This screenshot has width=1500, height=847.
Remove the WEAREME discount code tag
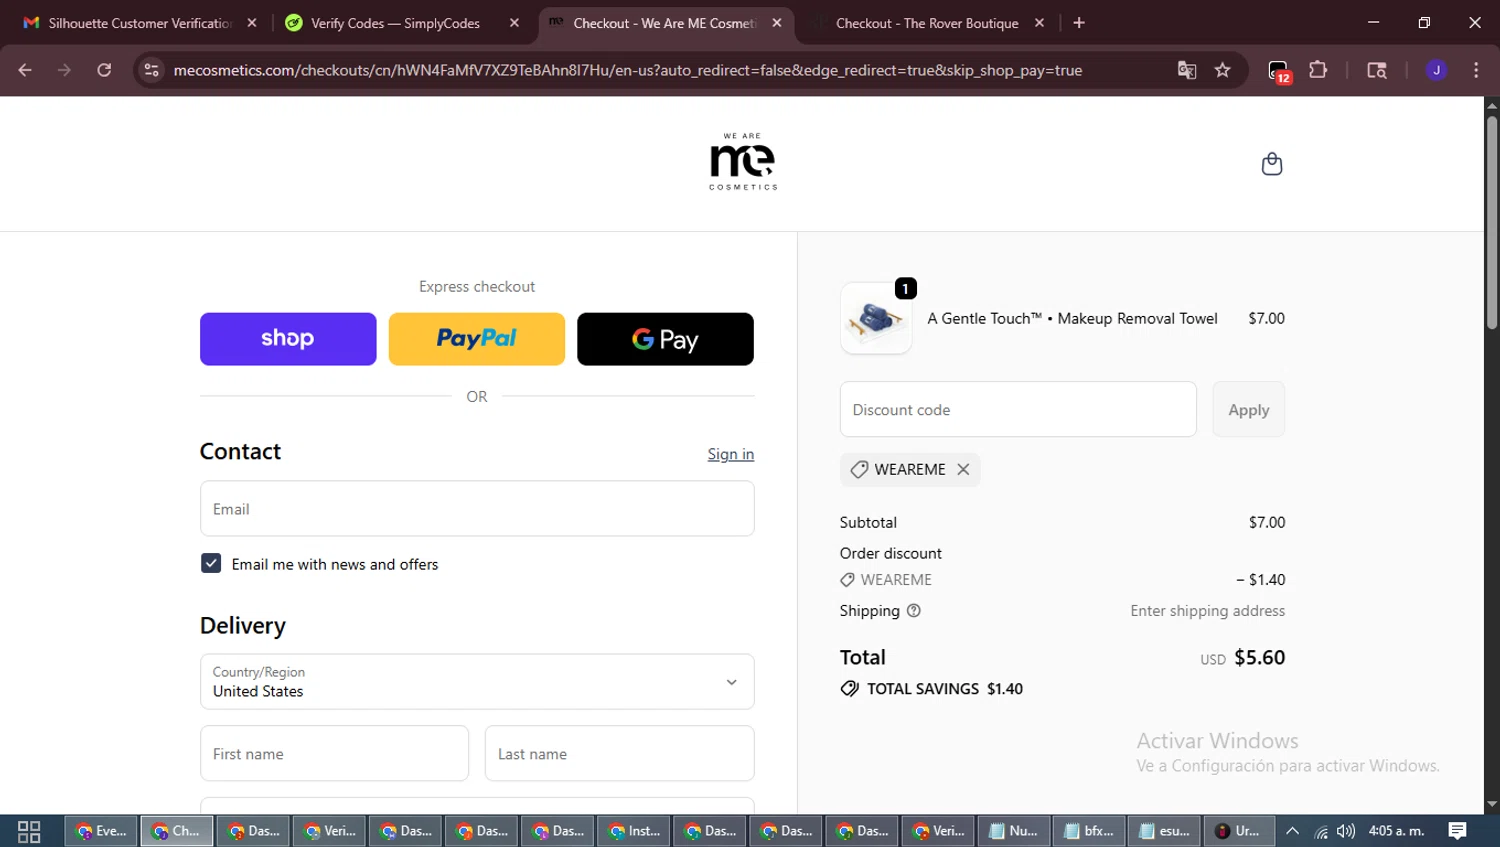coord(963,469)
